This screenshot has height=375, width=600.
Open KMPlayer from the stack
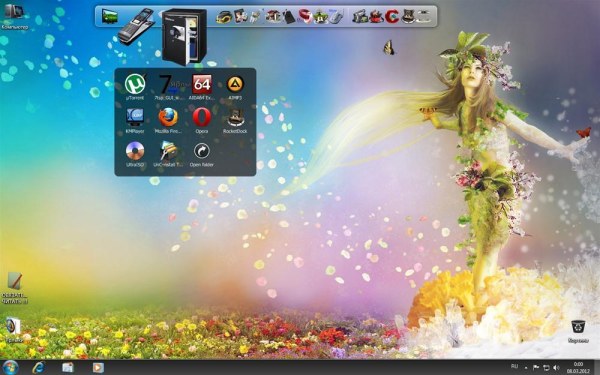[x=135, y=117]
